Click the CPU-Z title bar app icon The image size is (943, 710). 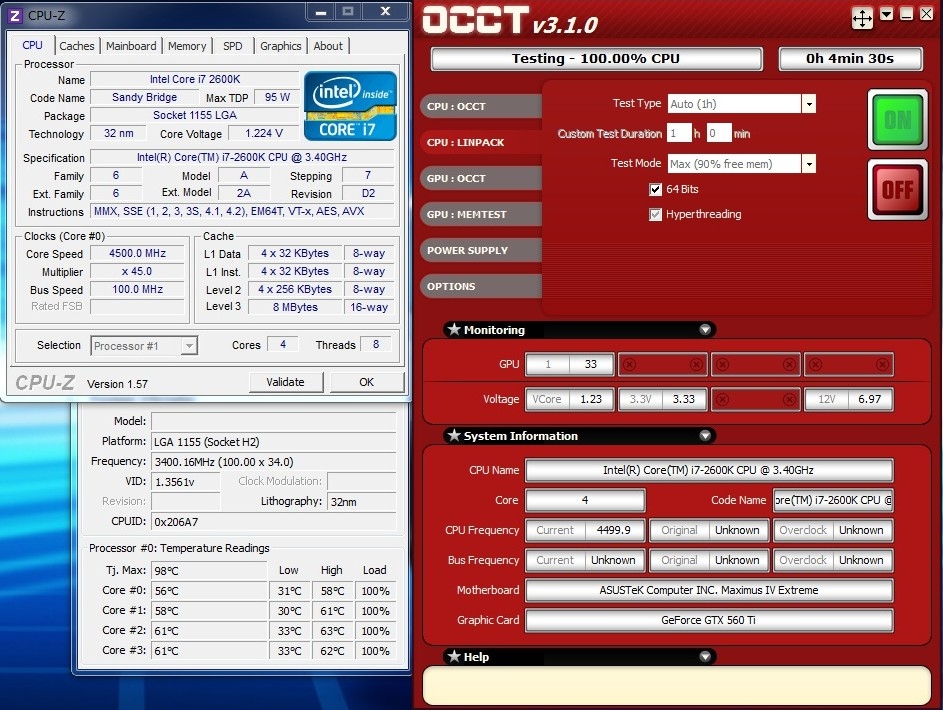click(x=15, y=15)
